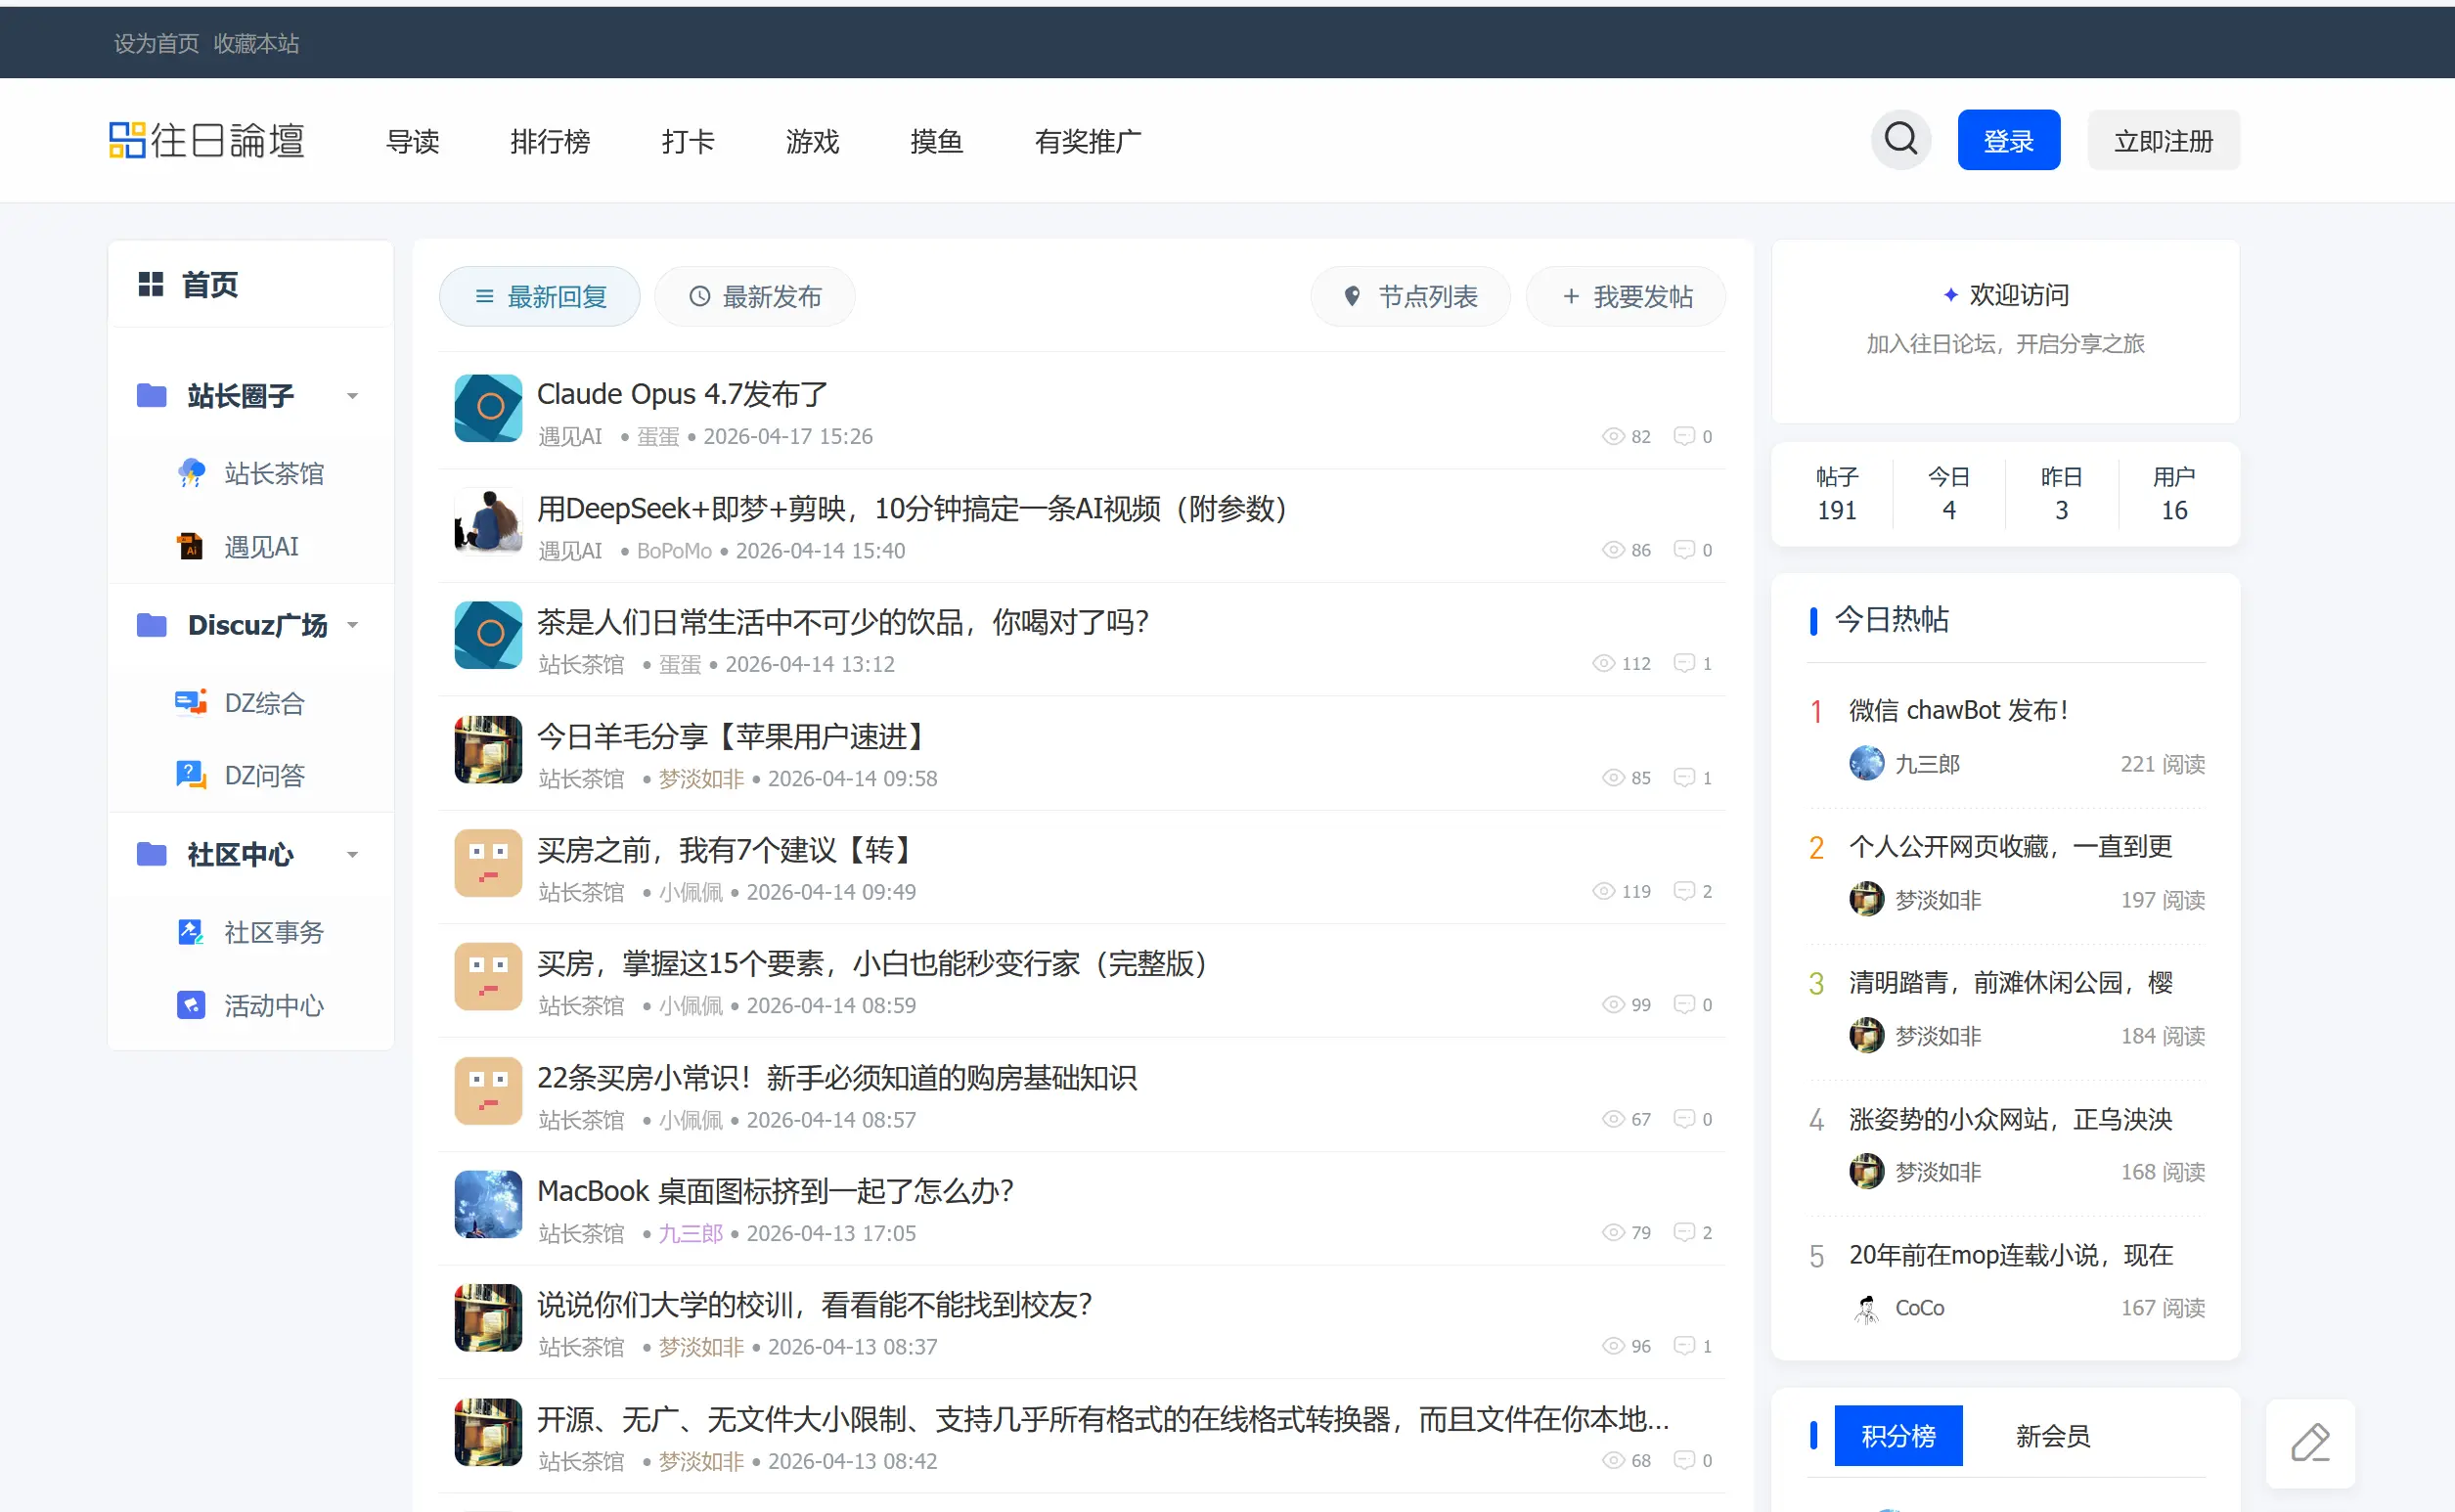2455x1512 pixels.
Task: Open hot post 涨姿势的小众网站
Action: [x=2010, y=1118]
